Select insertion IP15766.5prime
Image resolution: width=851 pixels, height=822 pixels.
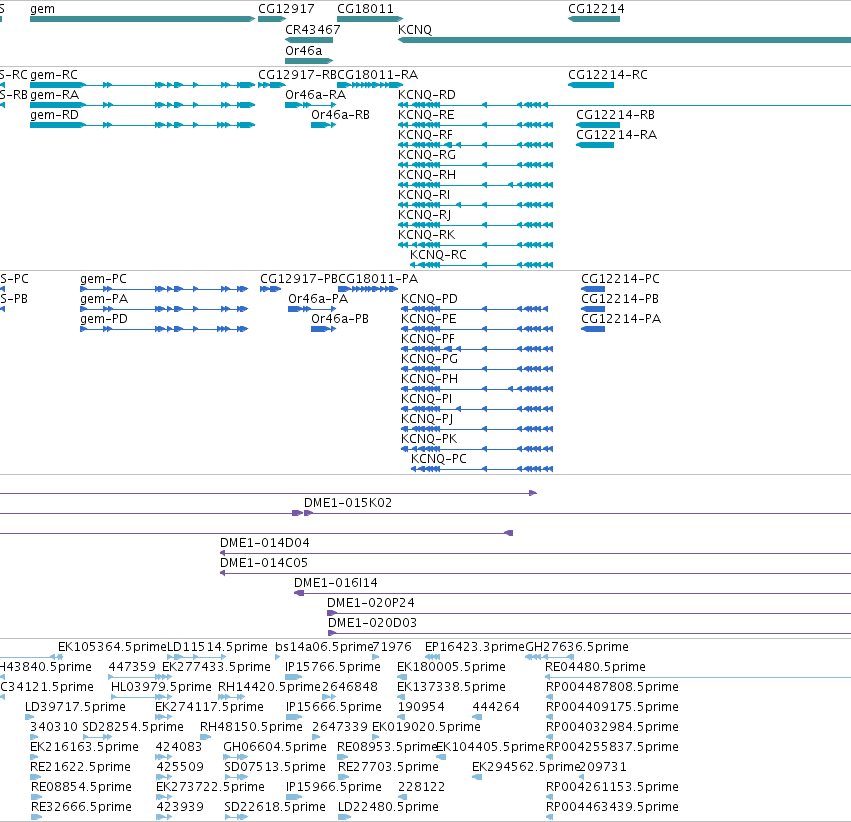tap(333, 667)
